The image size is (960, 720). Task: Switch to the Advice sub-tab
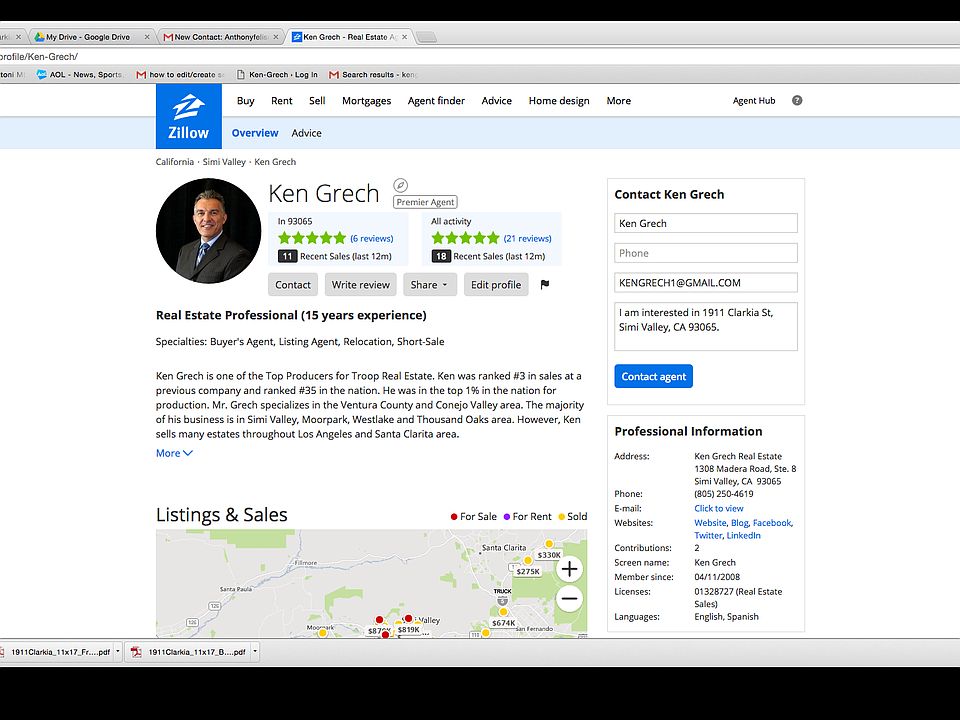pyautogui.click(x=306, y=133)
